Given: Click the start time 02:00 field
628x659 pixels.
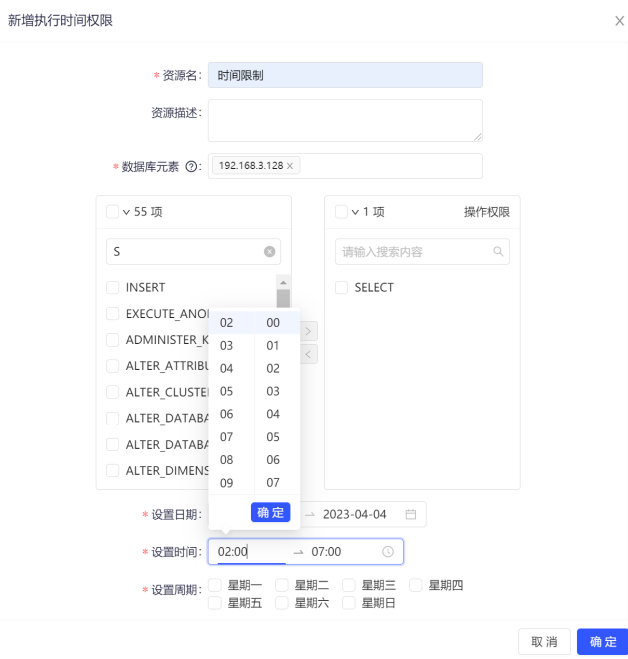Looking at the screenshot, I should [251, 551].
